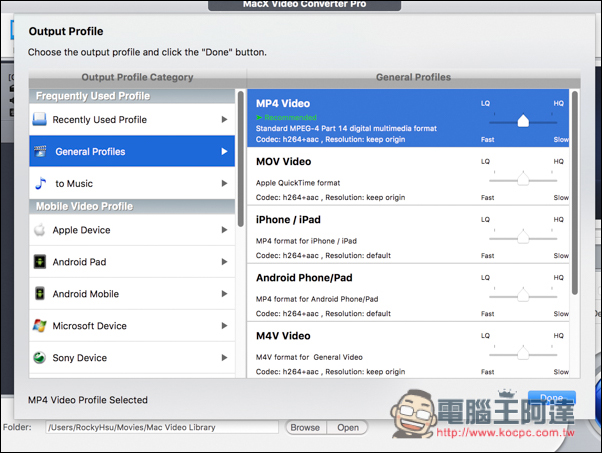
Task: Adjust the MP4 Video quality slider
Action: 523,121
